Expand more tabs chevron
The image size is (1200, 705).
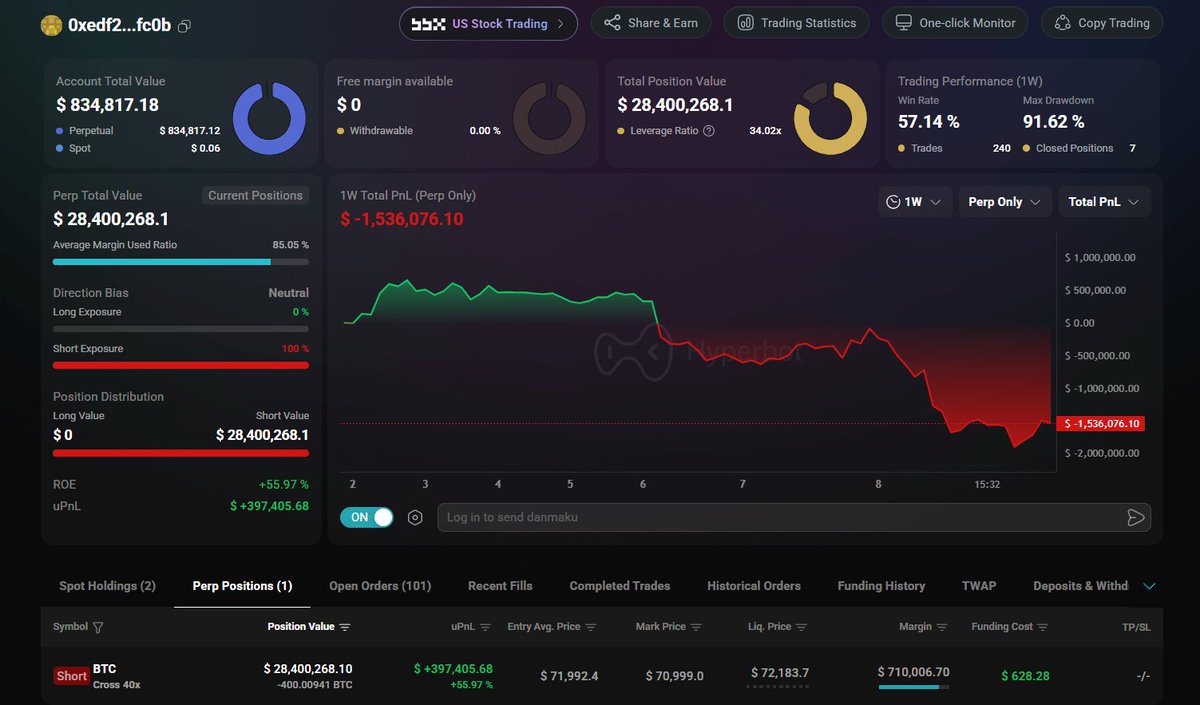click(x=1148, y=586)
